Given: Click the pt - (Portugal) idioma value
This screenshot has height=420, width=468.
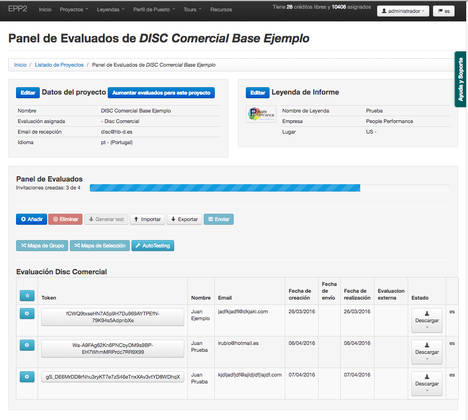Looking at the screenshot, I should click(117, 142).
